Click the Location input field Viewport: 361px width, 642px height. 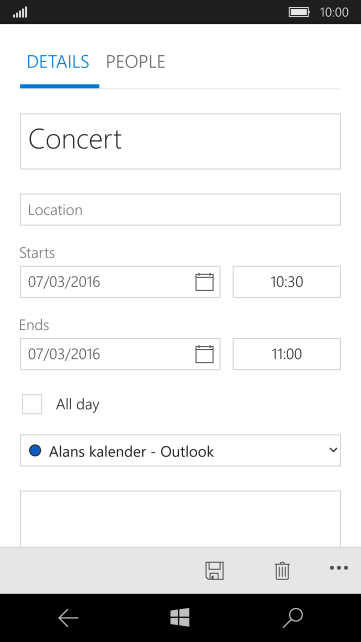180,210
